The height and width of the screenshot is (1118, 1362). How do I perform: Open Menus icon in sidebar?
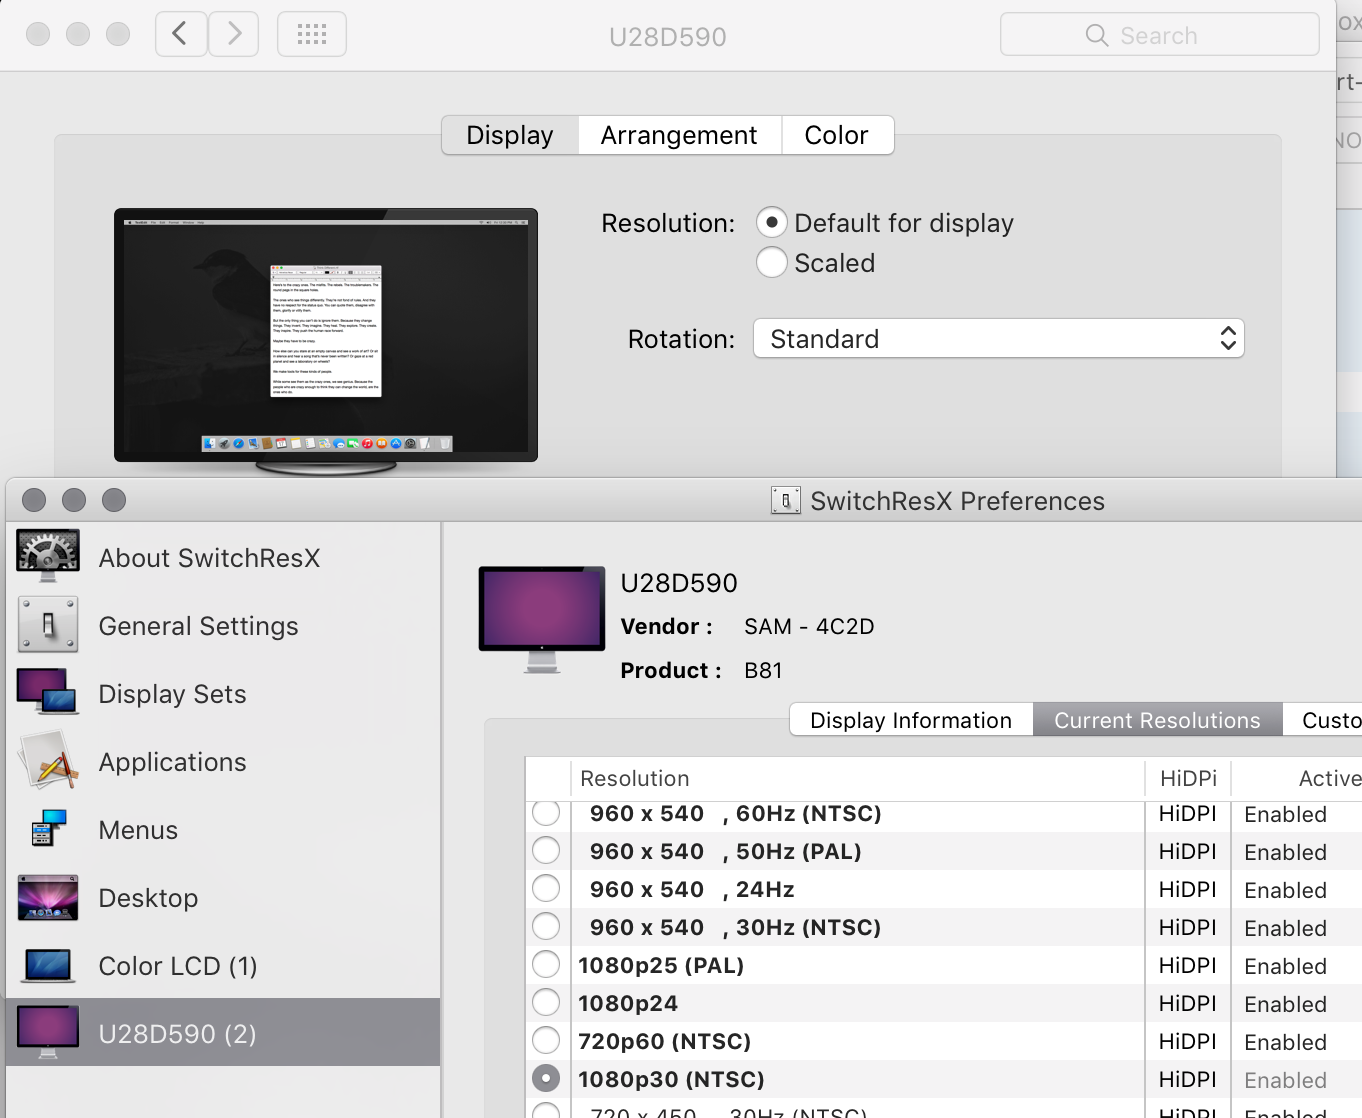48,829
